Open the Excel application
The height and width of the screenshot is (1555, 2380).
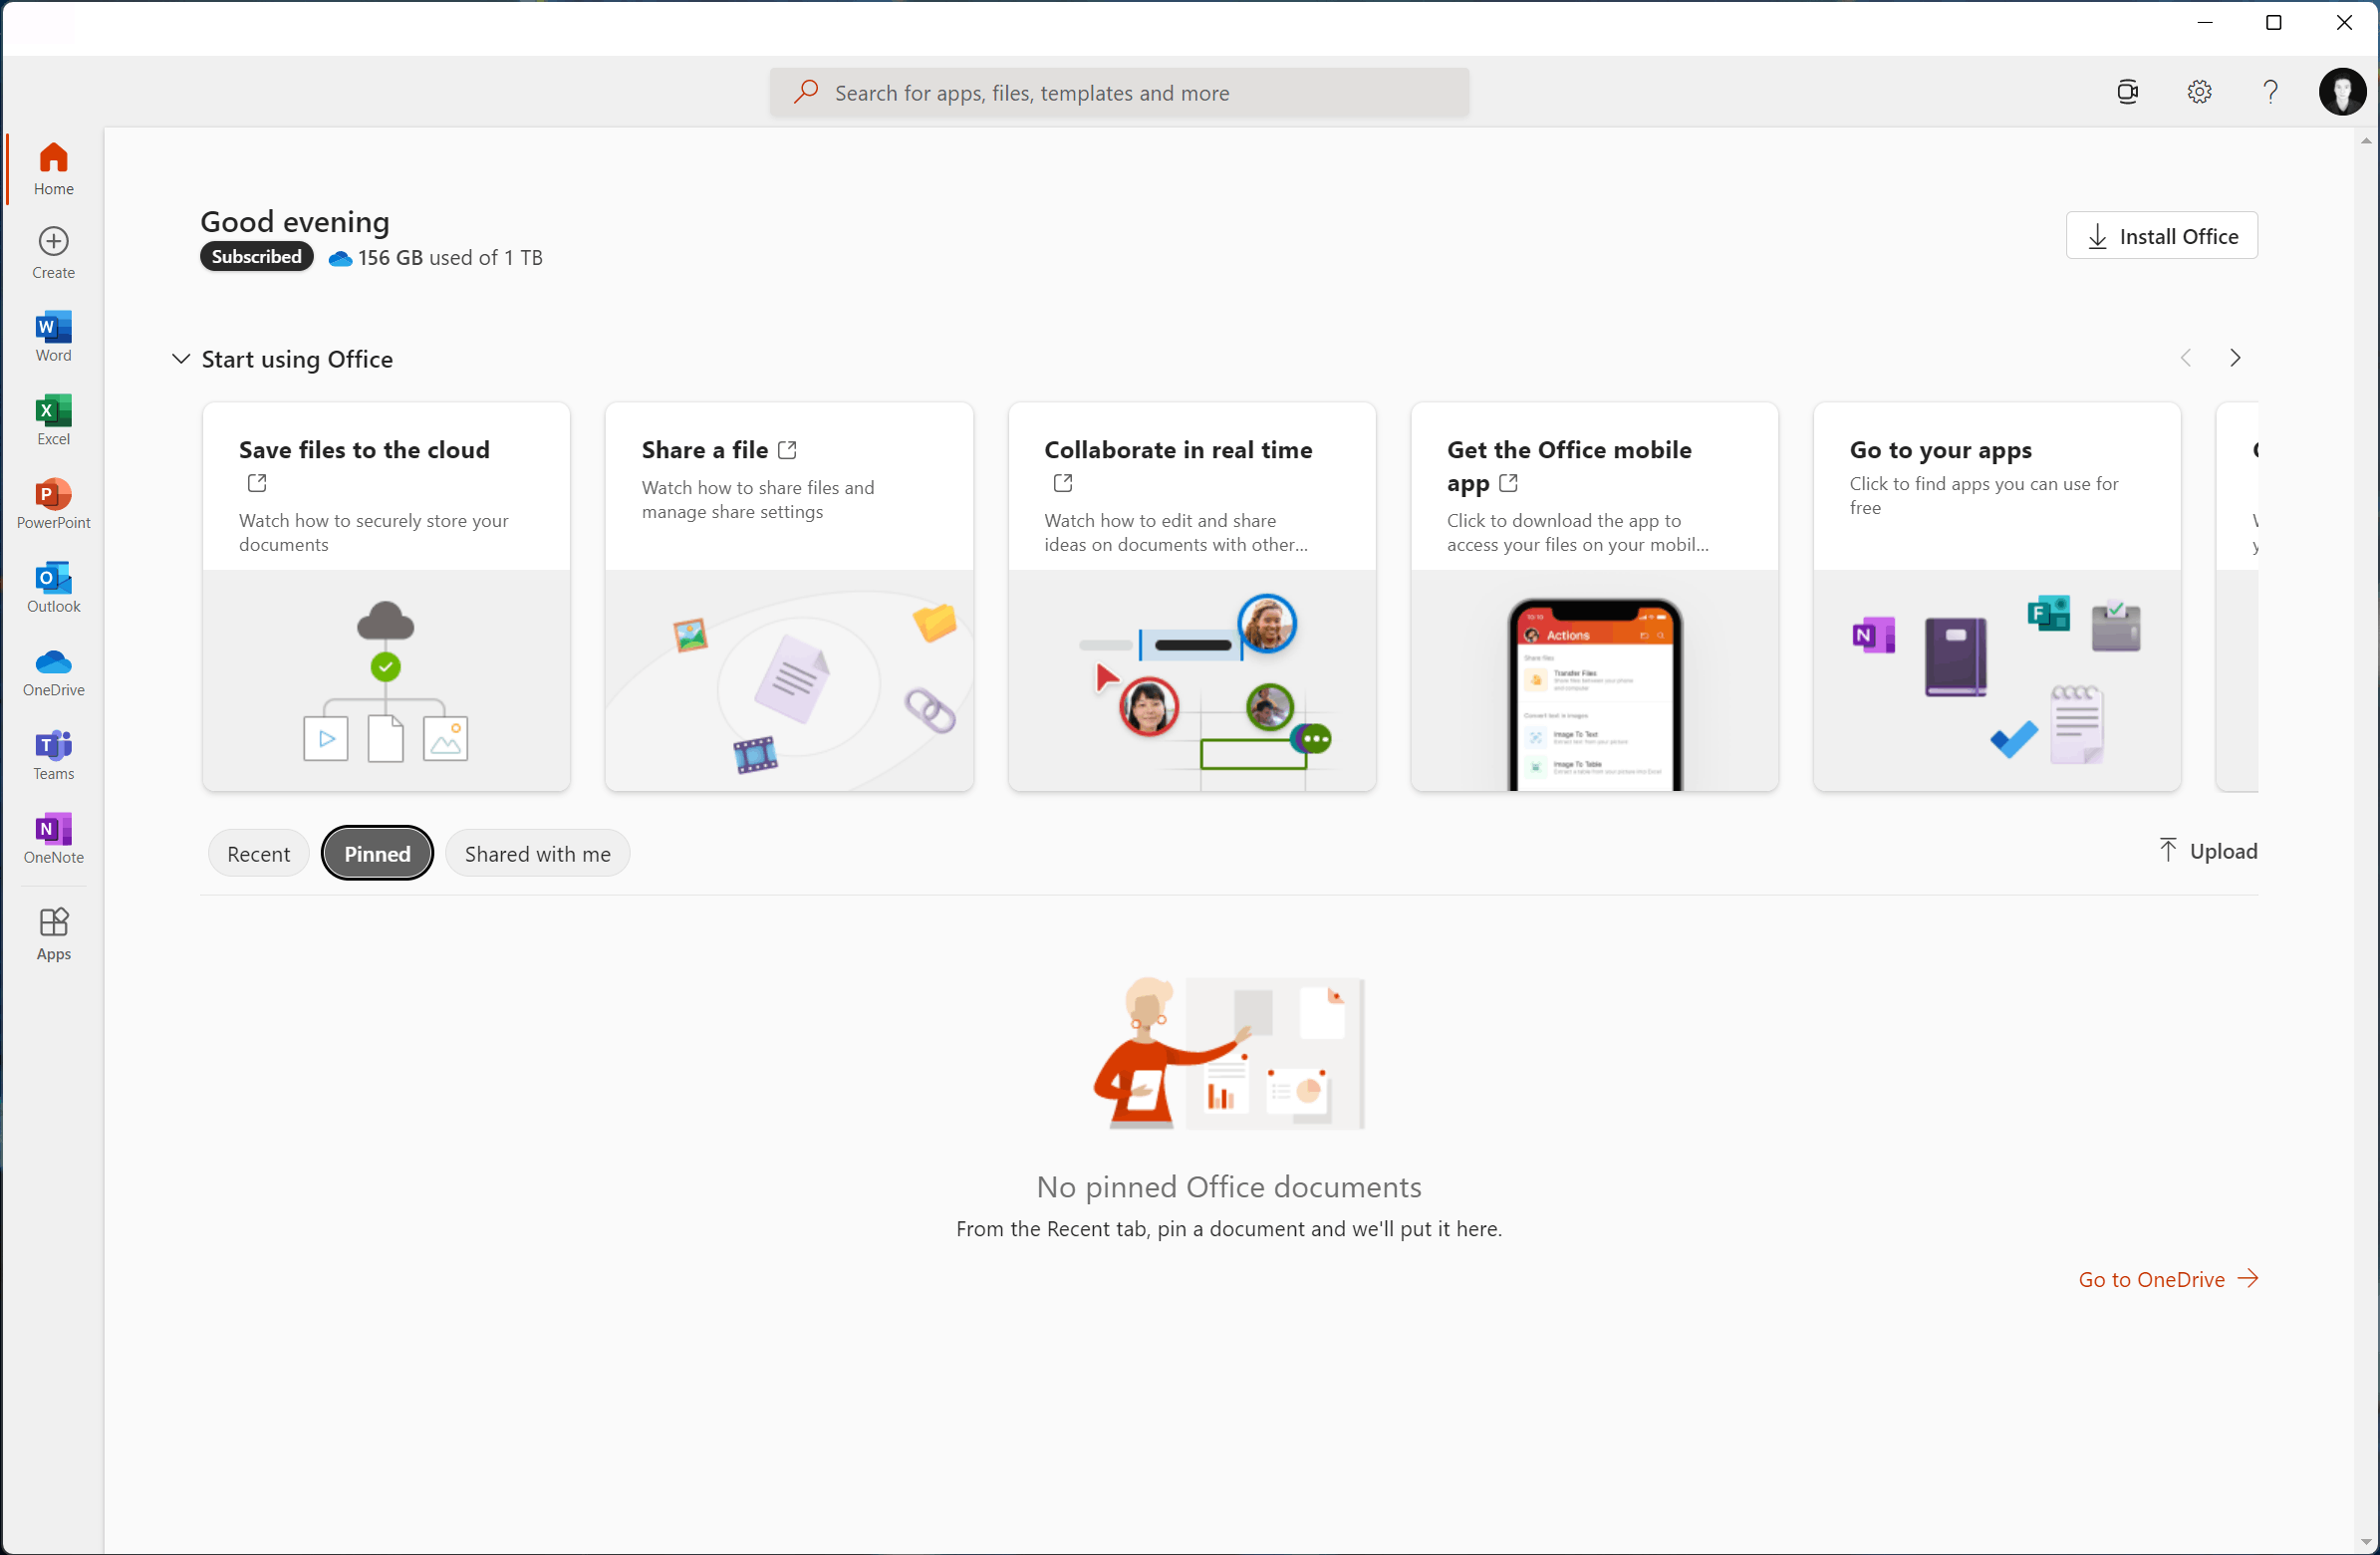click(54, 423)
